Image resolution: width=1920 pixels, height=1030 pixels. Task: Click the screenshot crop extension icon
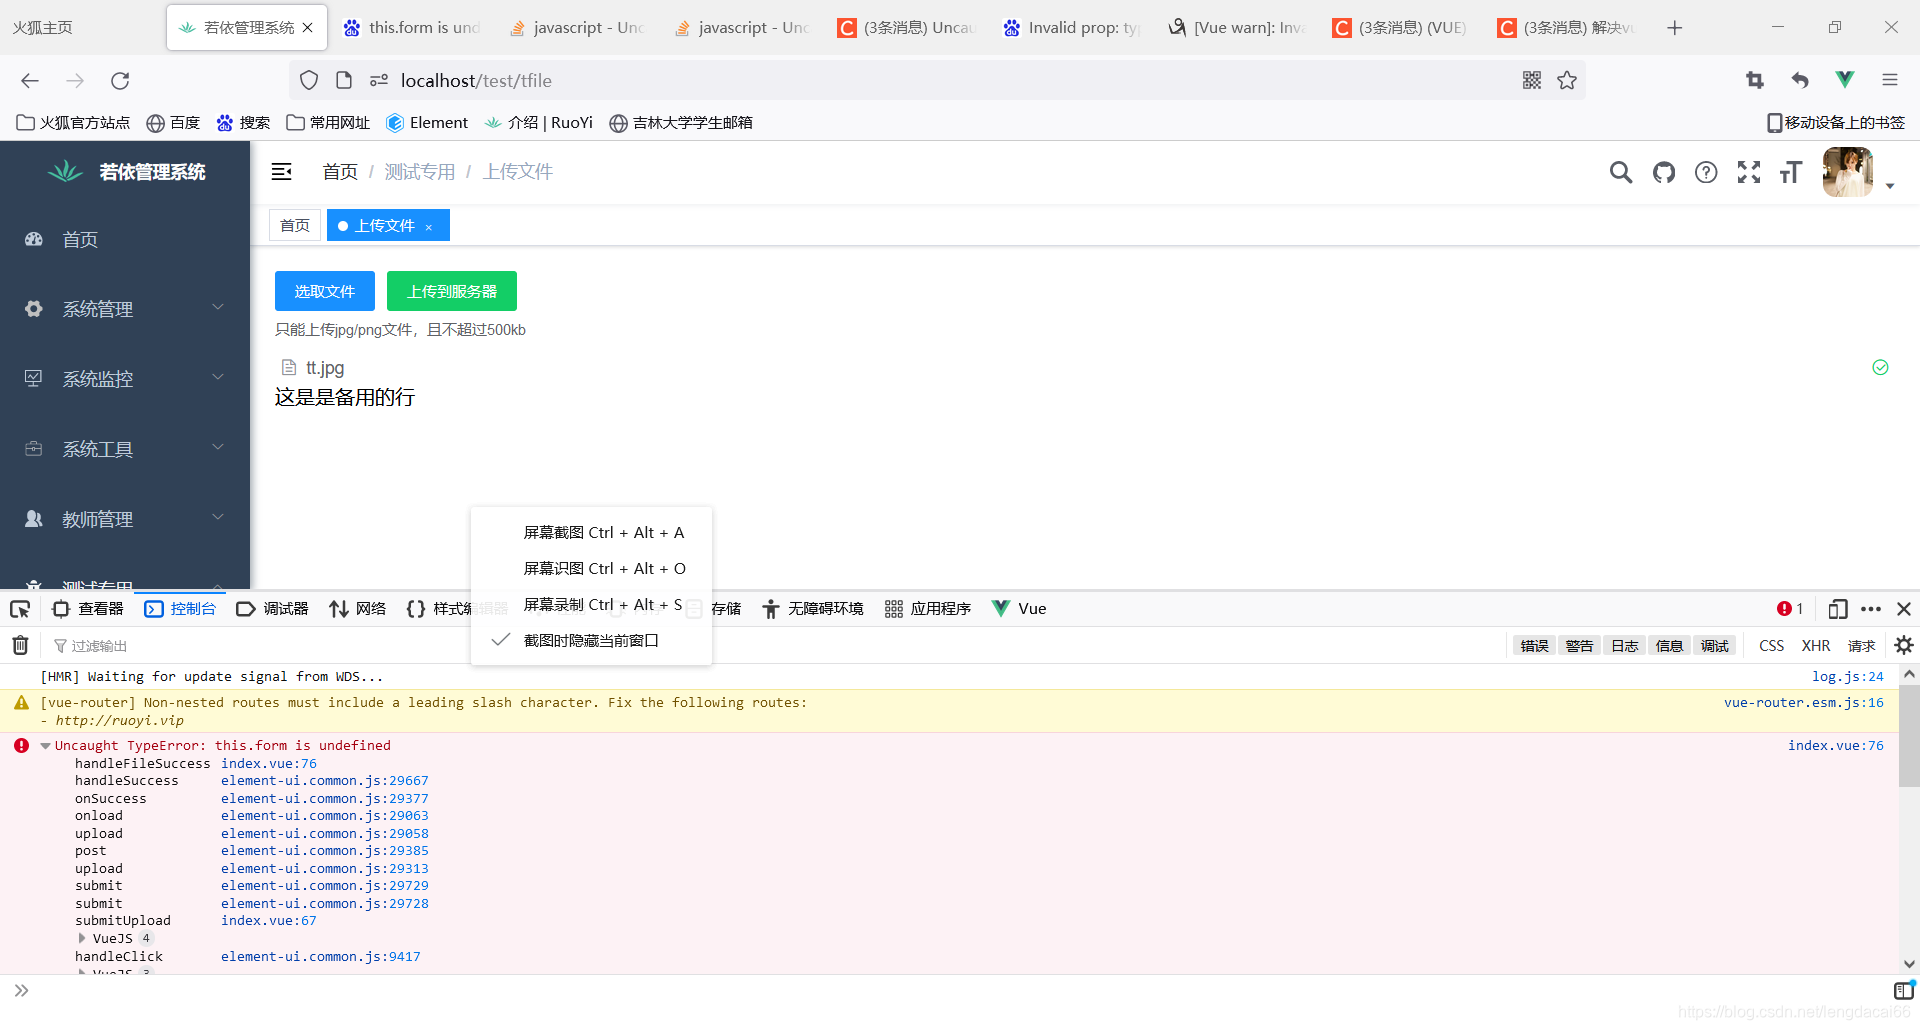tap(1755, 80)
